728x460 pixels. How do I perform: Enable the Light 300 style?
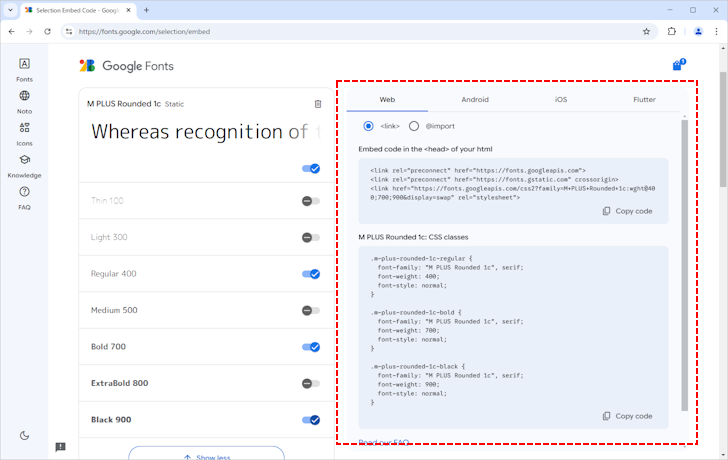[x=311, y=237]
